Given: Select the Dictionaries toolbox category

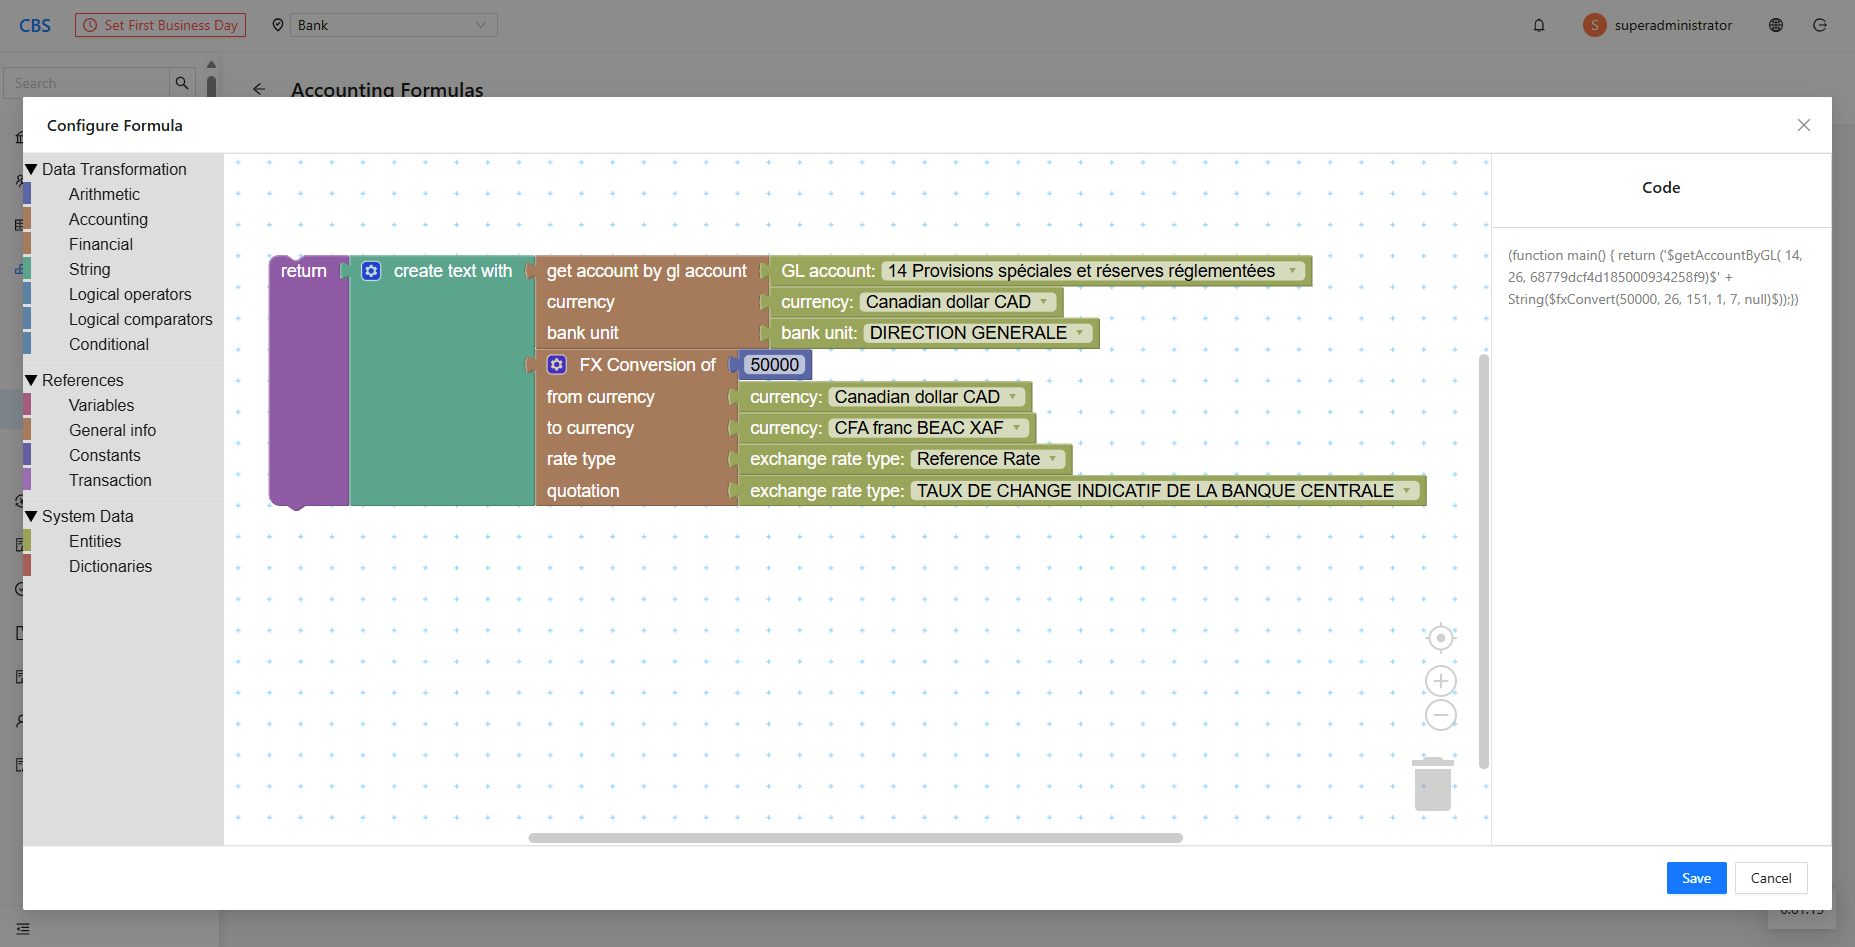Looking at the screenshot, I should point(110,566).
